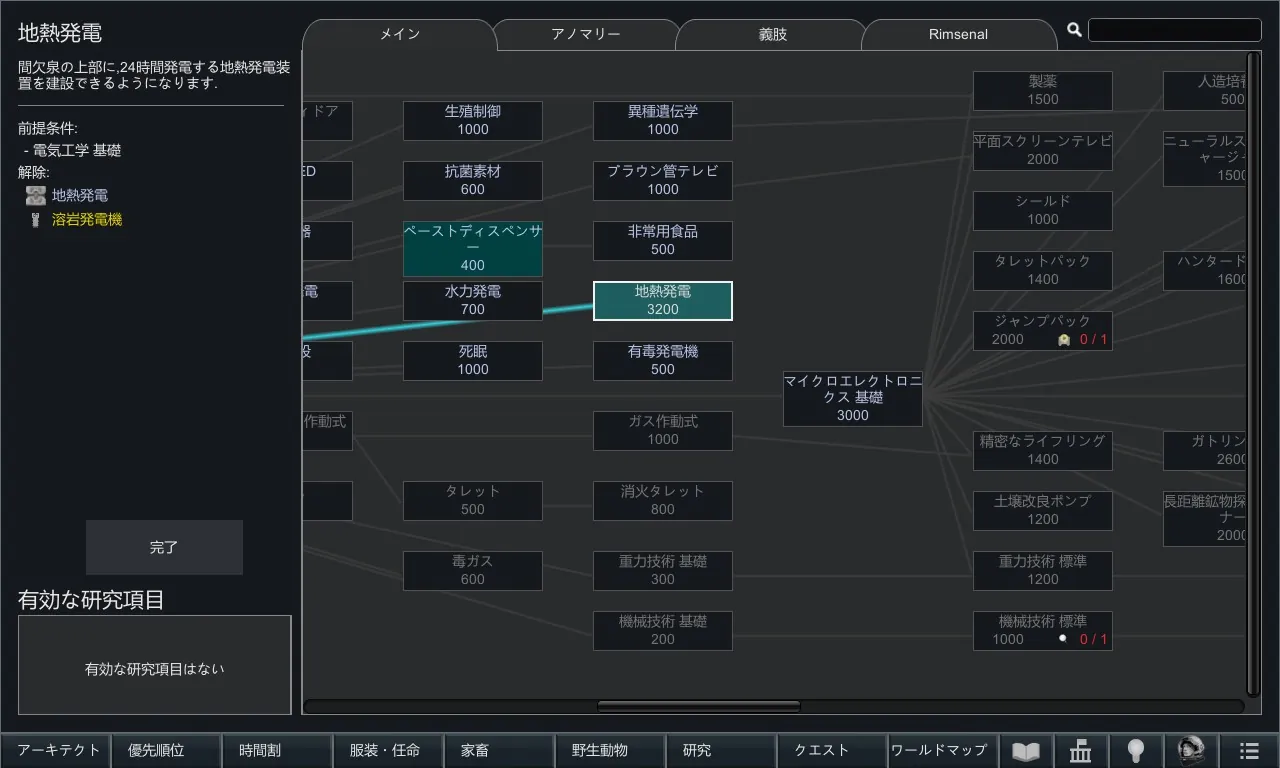Screen dimensions: 1280x768
Task: Open the lightbulb ideology icon
Action: click(1135, 751)
